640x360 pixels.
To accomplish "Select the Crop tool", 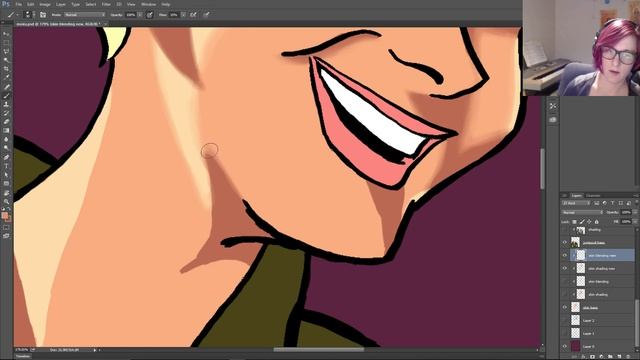I will pyautogui.click(x=6, y=69).
